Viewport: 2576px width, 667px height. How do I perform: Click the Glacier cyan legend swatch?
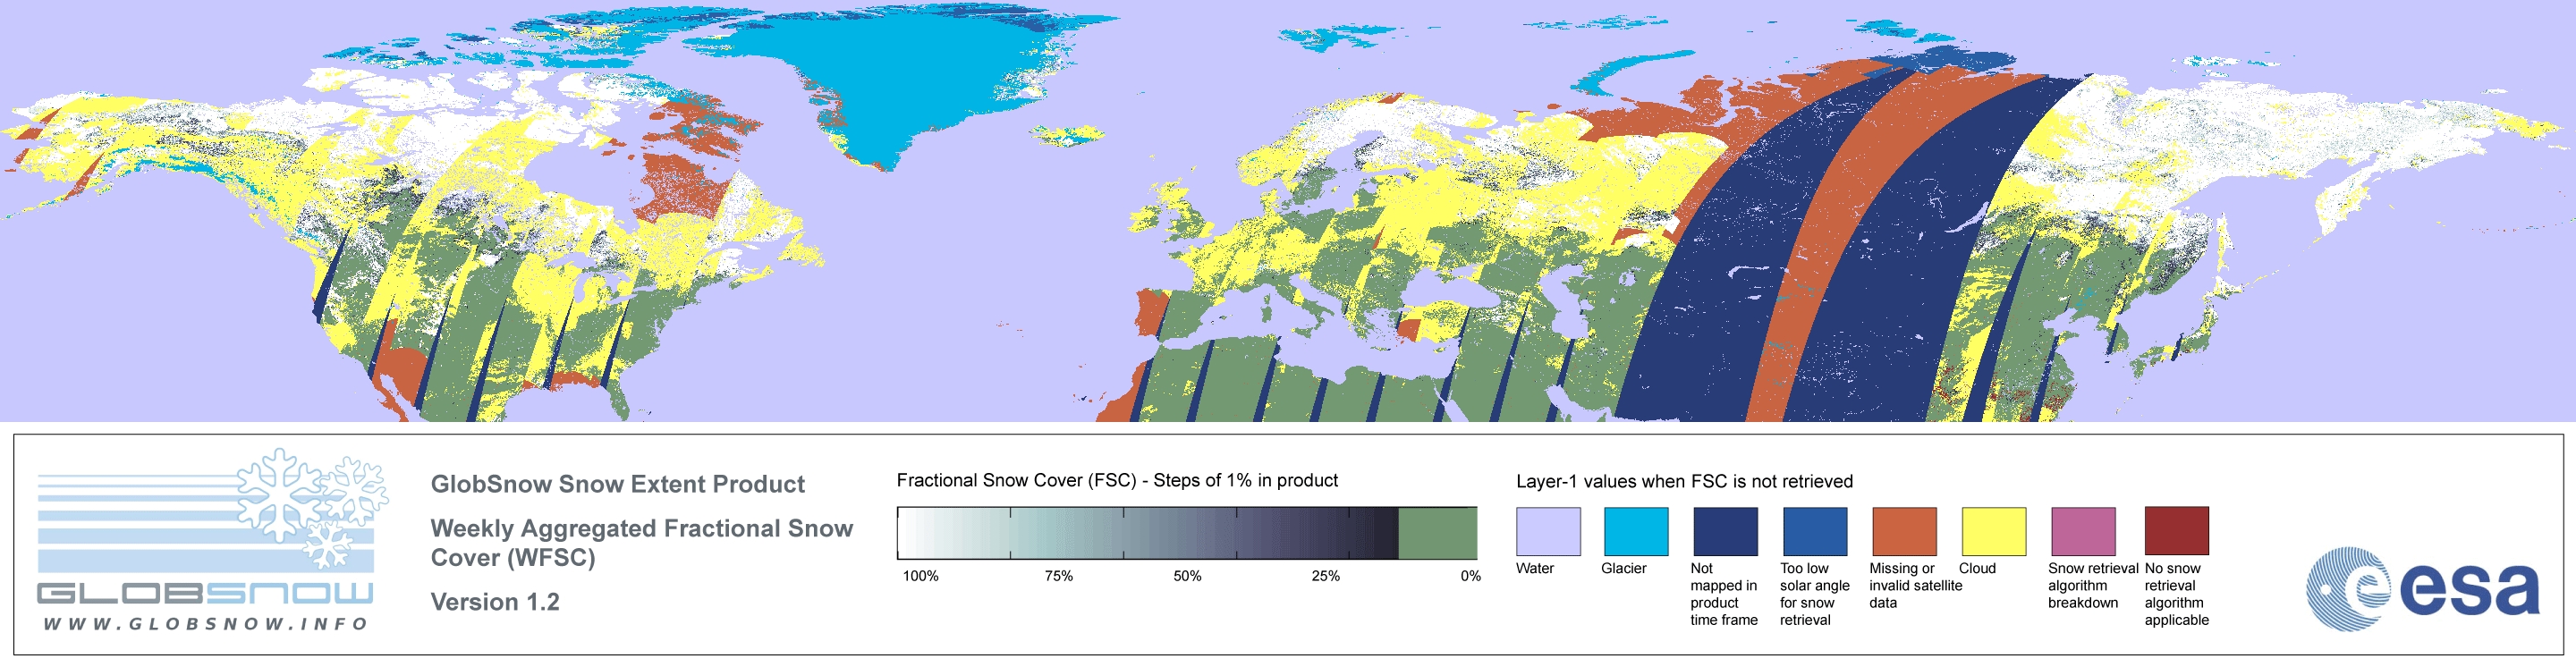(x=1636, y=531)
